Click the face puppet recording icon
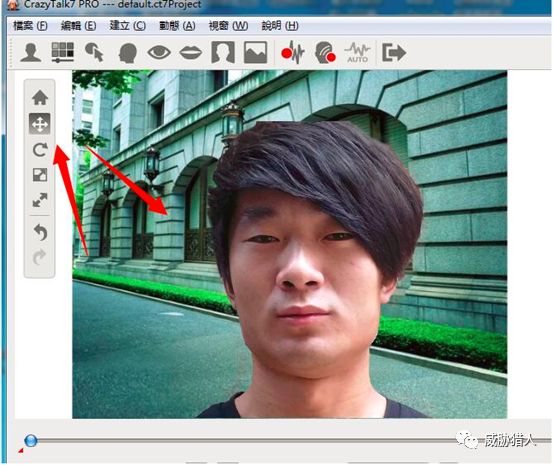The width and height of the screenshot is (554, 465). pyautogui.click(x=325, y=53)
